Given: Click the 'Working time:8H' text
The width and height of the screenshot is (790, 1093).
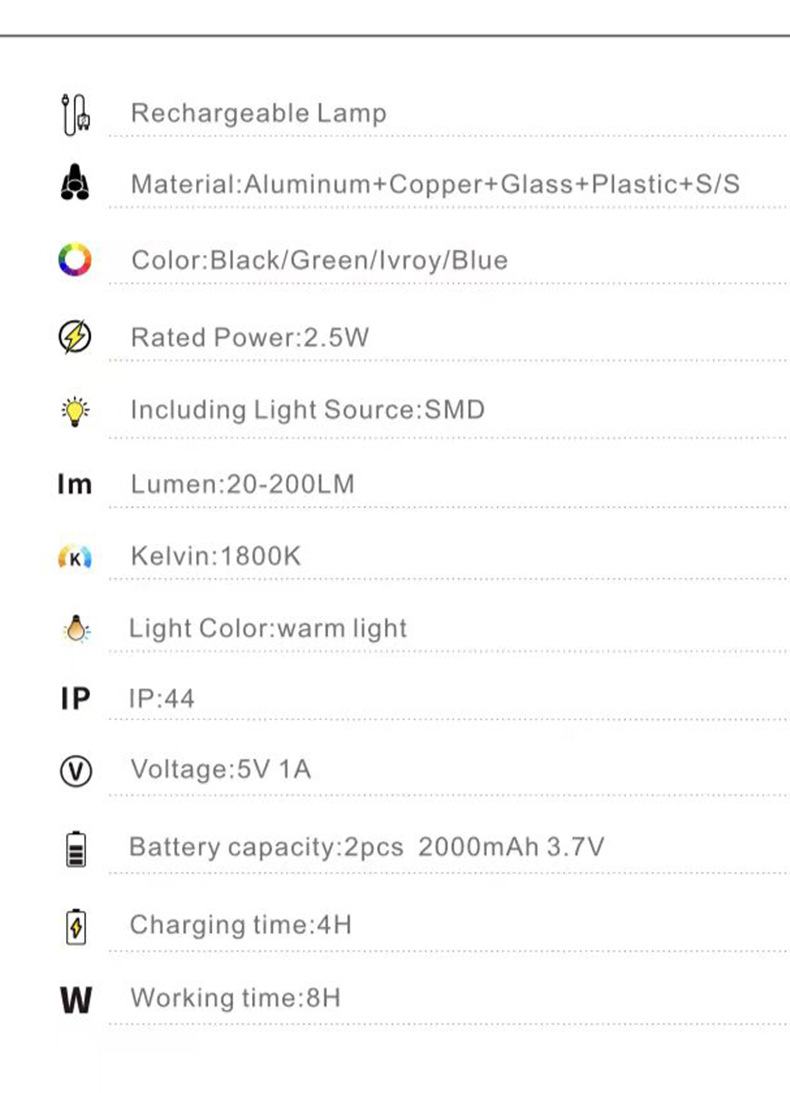Looking at the screenshot, I should pos(235,998).
